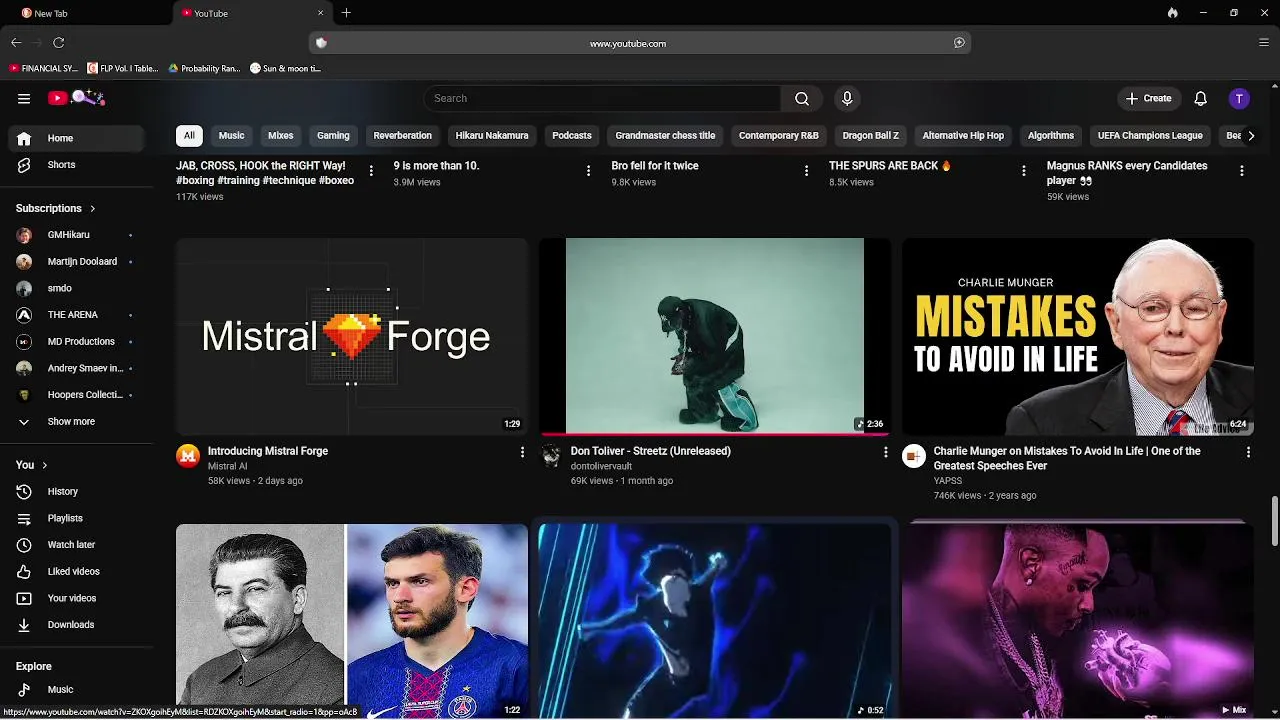This screenshot has height=720, width=1280.
Task: Open options for Don Toliver Streetz
Action: [885, 453]
